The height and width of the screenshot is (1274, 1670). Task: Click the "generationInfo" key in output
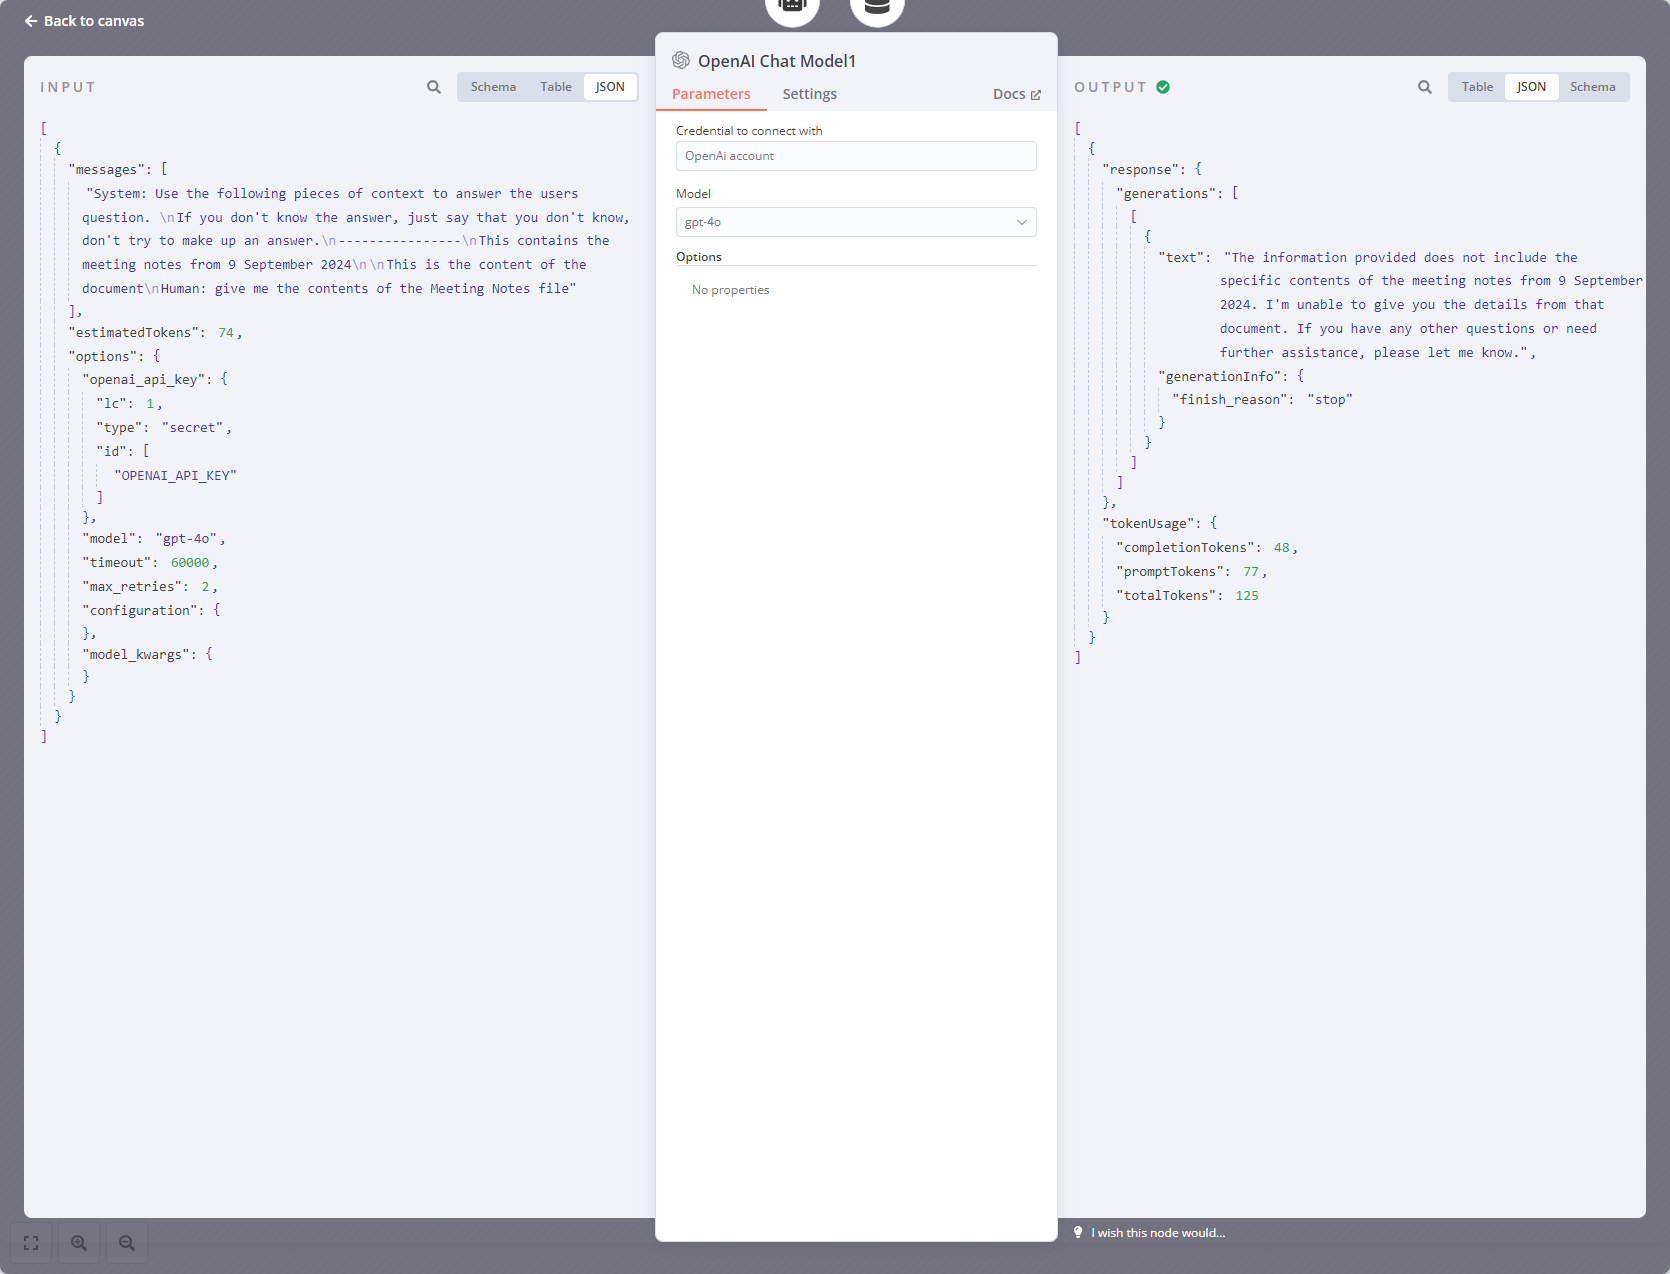coord(1220,377)
